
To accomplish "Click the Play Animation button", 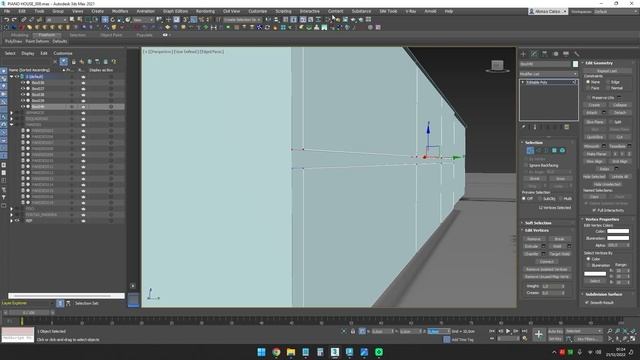I will [508, 331].
